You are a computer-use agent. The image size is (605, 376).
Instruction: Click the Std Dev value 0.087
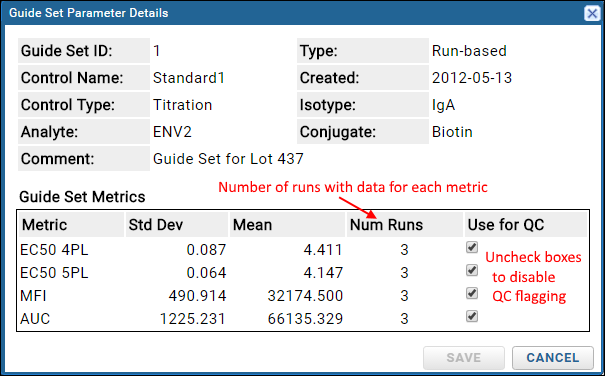click(206, 250)
